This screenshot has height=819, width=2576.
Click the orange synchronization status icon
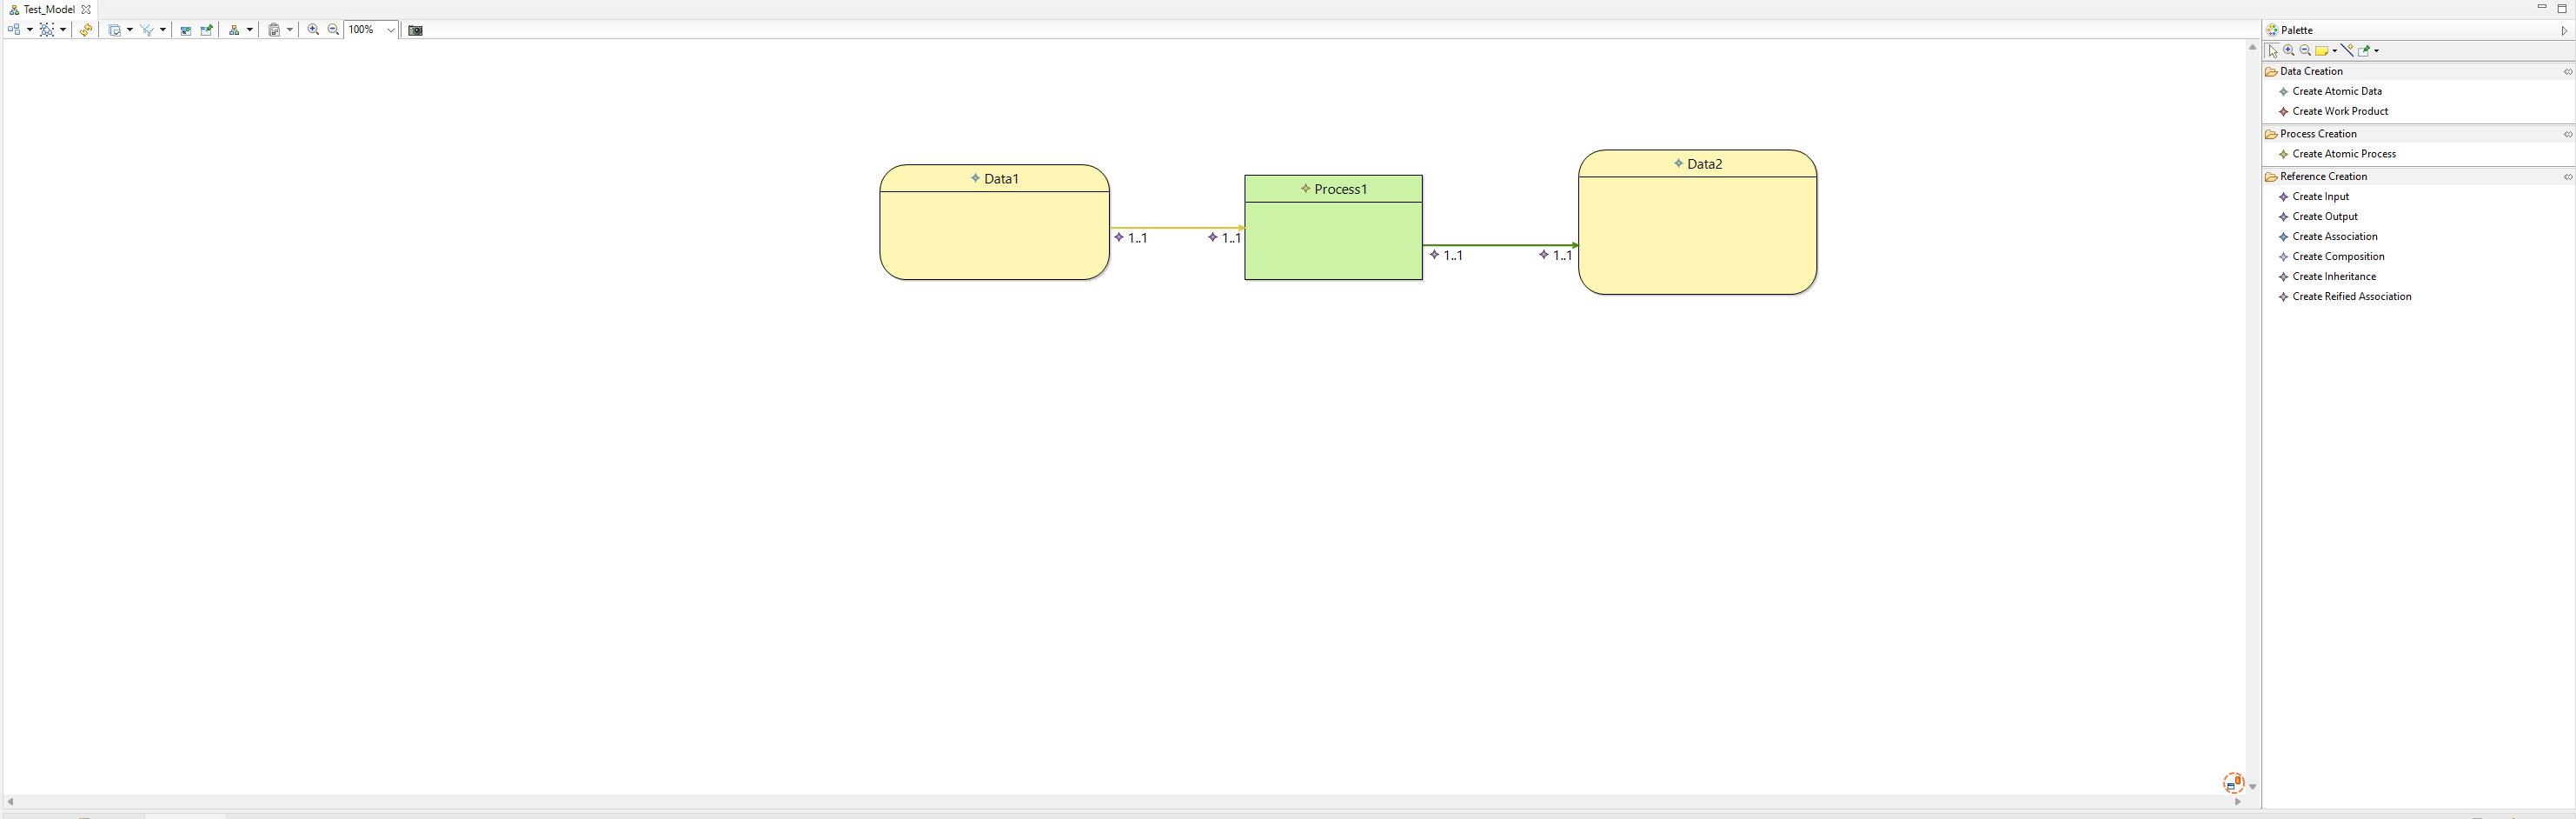coord(2233,783)
